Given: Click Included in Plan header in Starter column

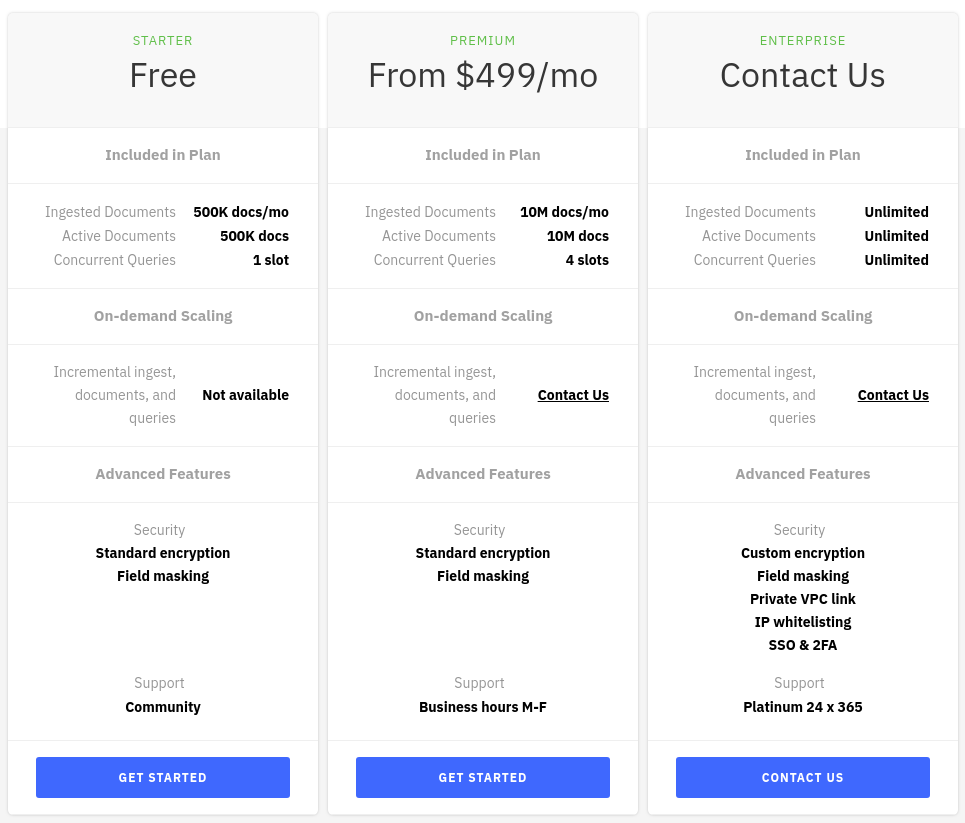Looking at the screenshot, I should tap(162, 155).
